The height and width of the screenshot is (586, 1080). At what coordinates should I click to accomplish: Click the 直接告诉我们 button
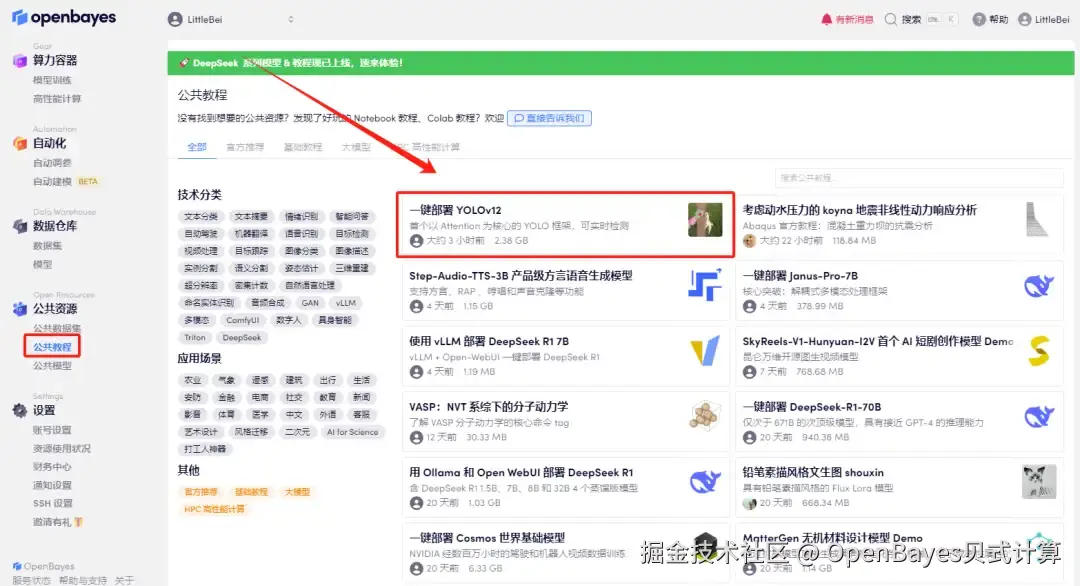coord(549,118)
